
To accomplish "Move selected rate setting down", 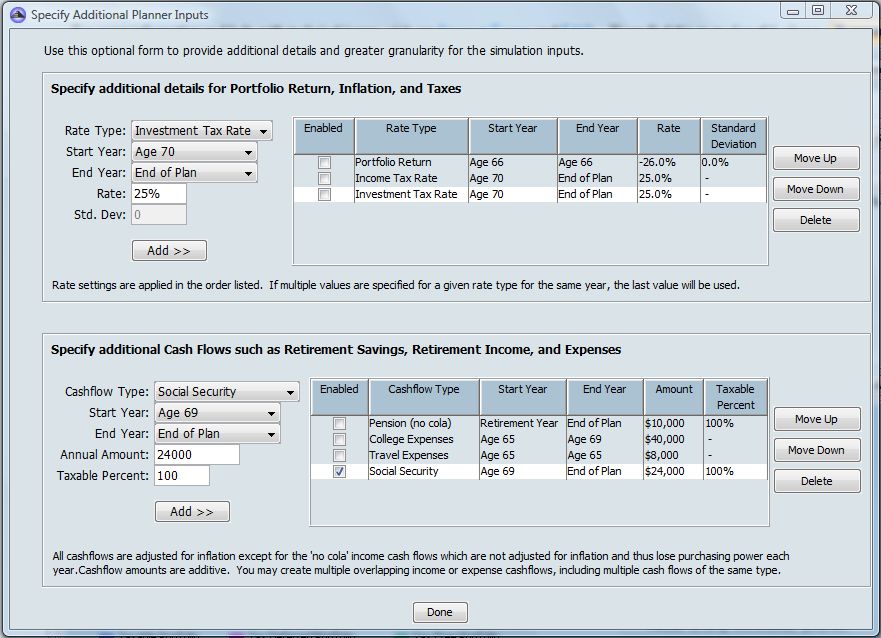I will pos(816,189).
